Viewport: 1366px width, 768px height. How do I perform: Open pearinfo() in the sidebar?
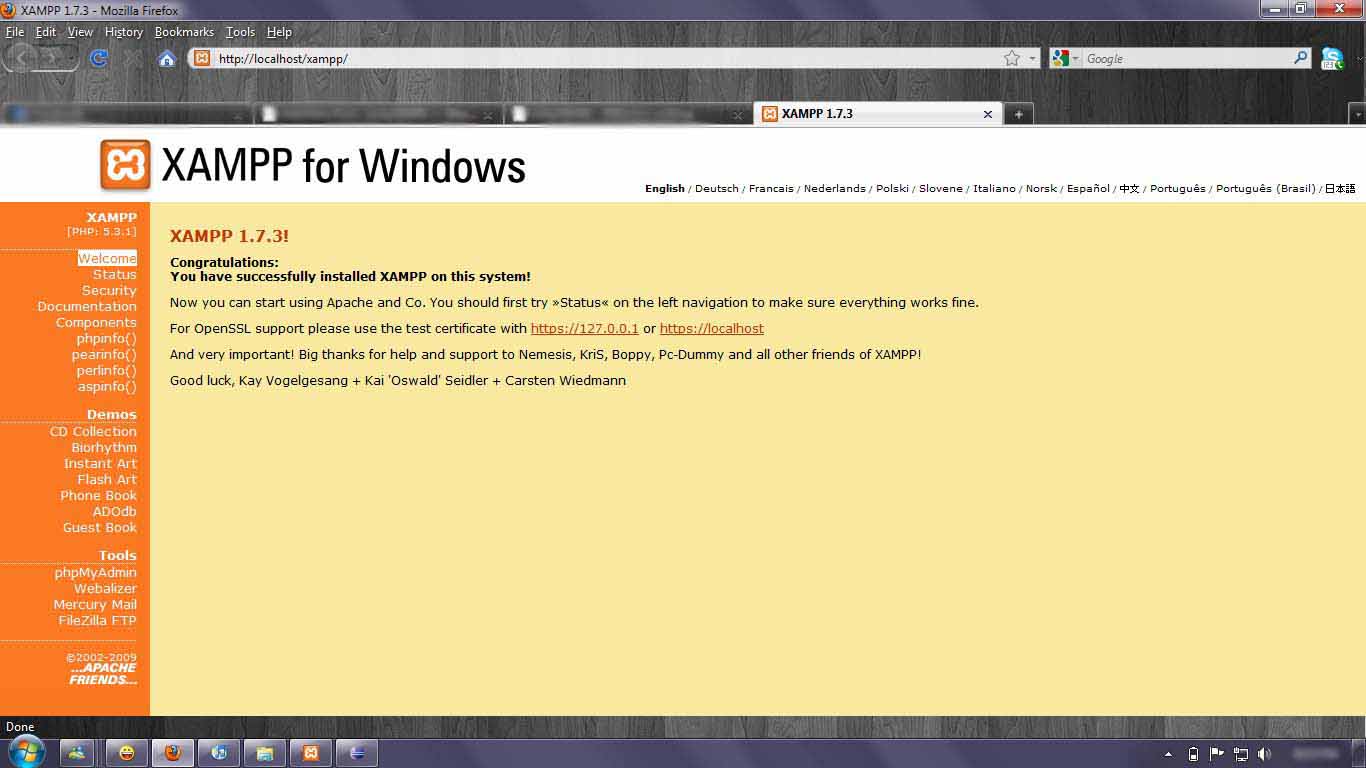[x=104, y=354]
